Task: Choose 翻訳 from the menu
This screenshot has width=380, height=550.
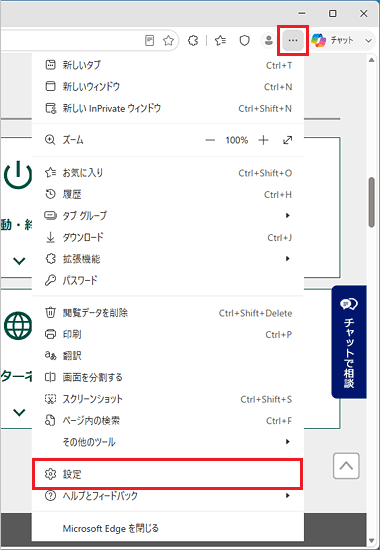Action: click(168, 356)
